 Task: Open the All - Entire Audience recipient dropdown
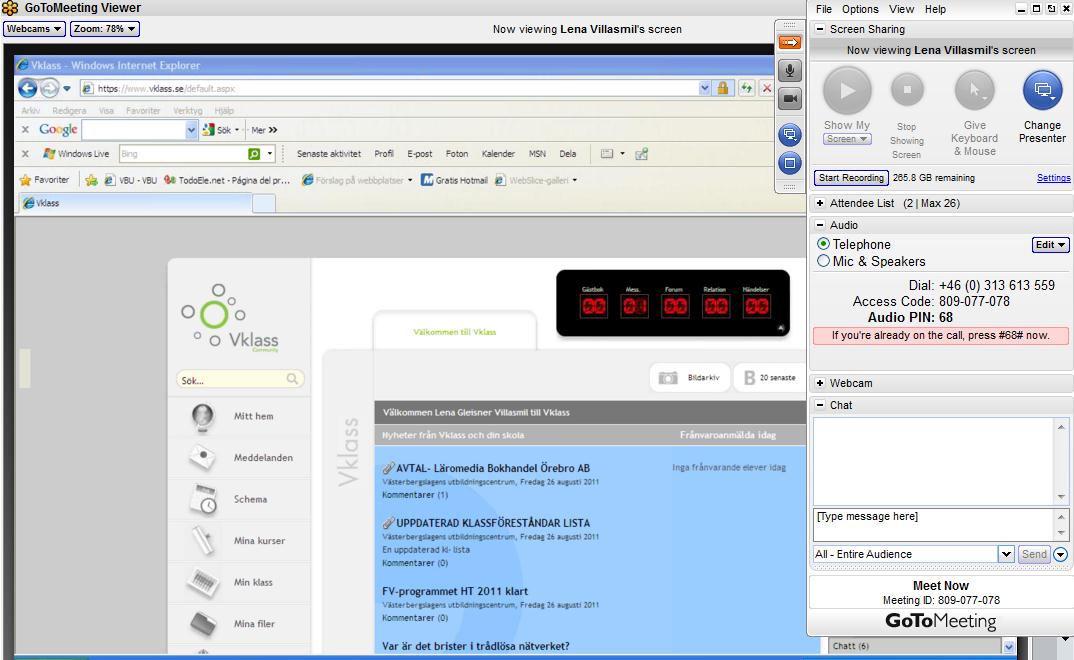click(x=1006, y=555)
